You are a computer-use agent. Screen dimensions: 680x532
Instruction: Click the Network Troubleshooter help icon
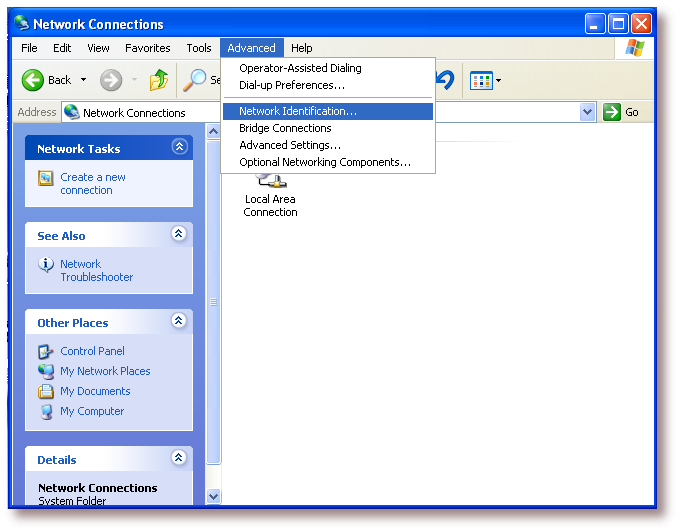(x=45, y=265)
